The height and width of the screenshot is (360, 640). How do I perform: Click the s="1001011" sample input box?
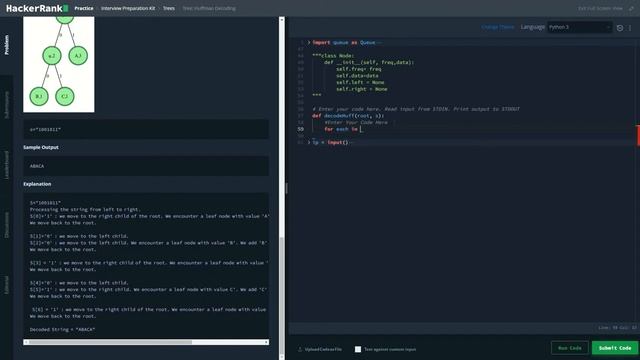coord(146,129)
